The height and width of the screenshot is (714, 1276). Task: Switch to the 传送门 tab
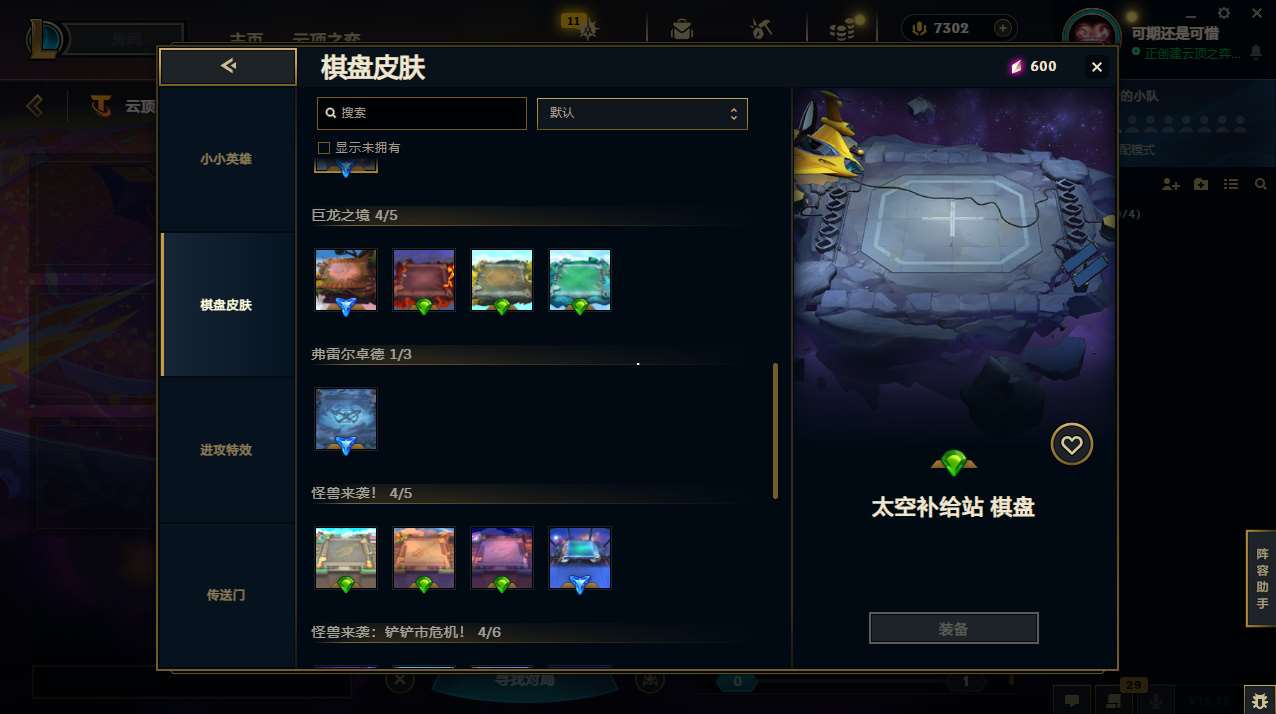(x=226, y=595)
